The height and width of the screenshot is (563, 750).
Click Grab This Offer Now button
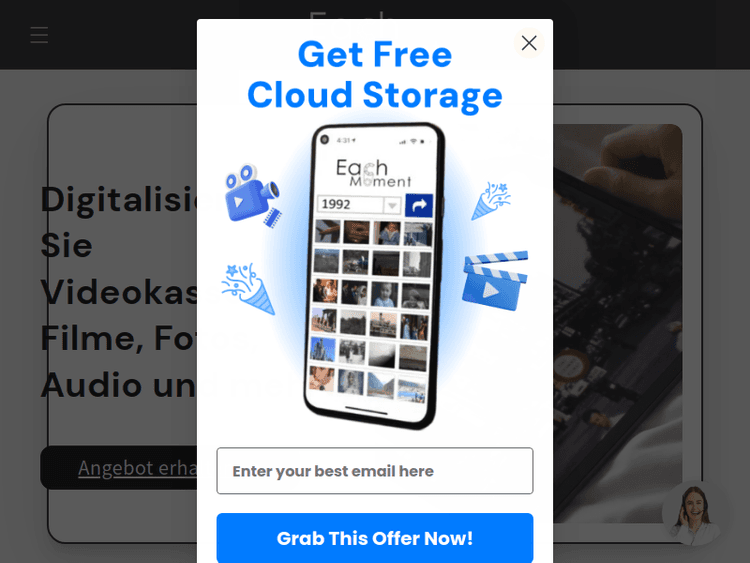pos(375,538)
